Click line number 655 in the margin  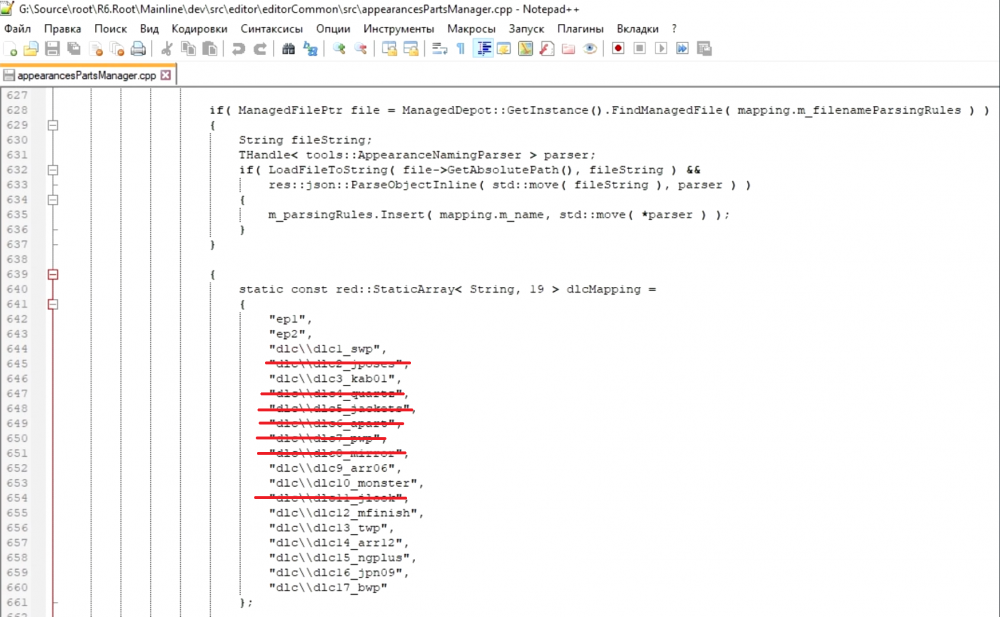coord(15,513)
